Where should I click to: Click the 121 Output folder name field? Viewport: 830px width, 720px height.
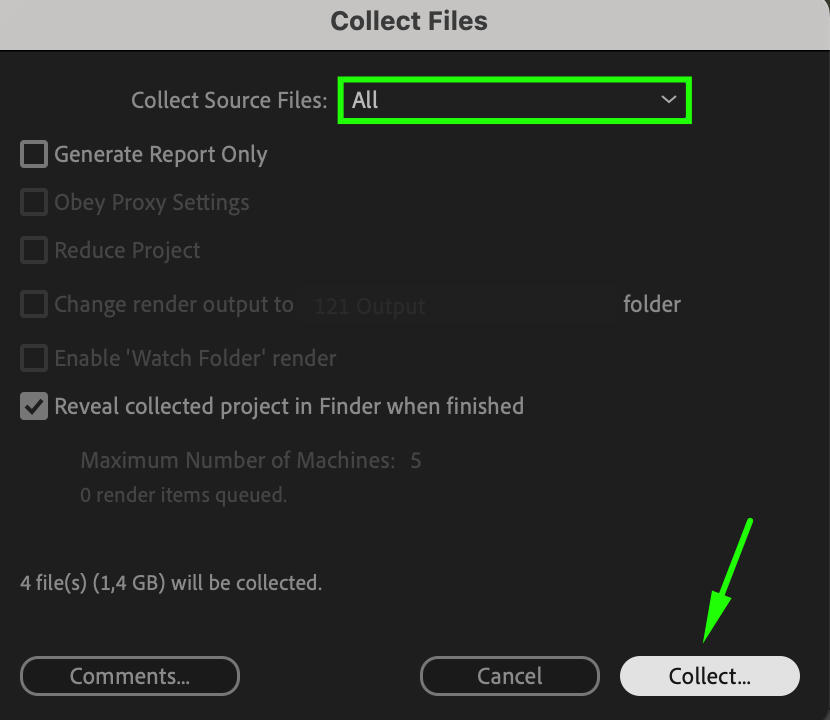pyautogui.click(x=460, y=306)
